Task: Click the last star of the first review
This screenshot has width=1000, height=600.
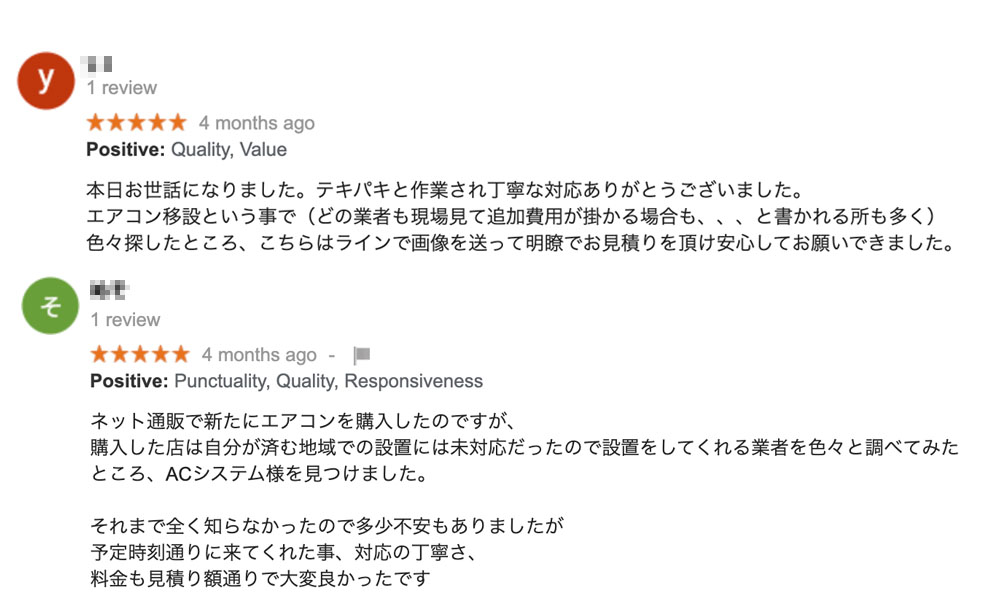Action: 177,122
